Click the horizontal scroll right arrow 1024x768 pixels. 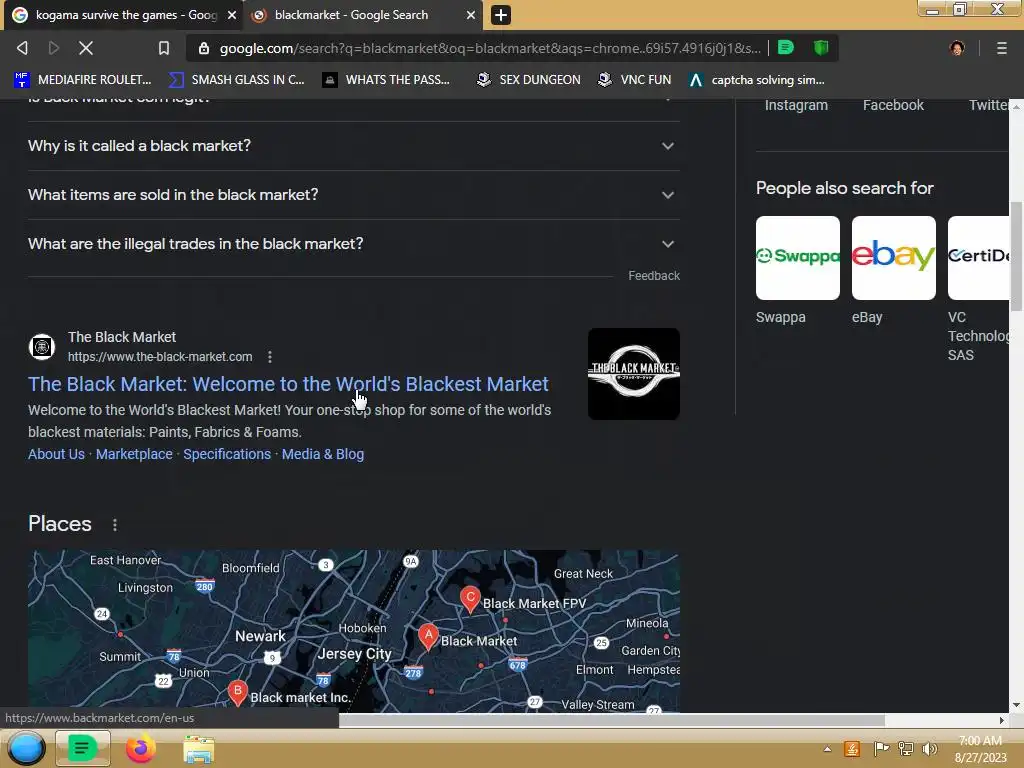[x=1002, y=720]
